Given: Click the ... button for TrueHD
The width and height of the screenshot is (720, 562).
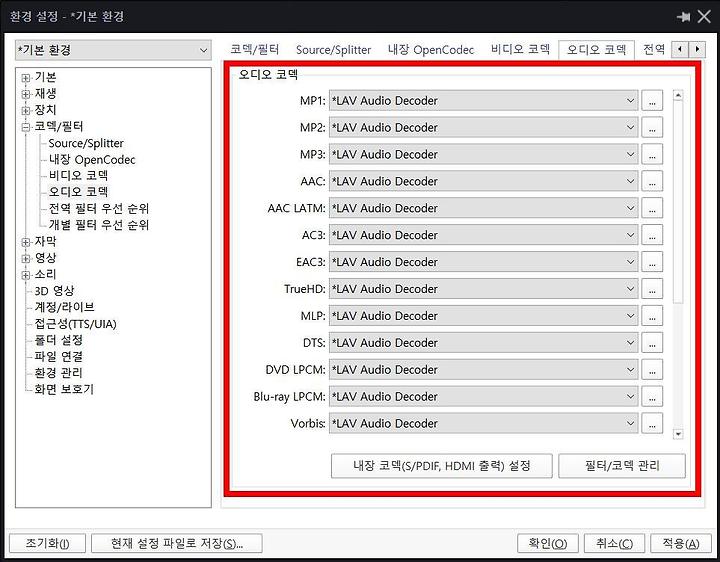Looking at the screenshot, I should pos(652,289).
